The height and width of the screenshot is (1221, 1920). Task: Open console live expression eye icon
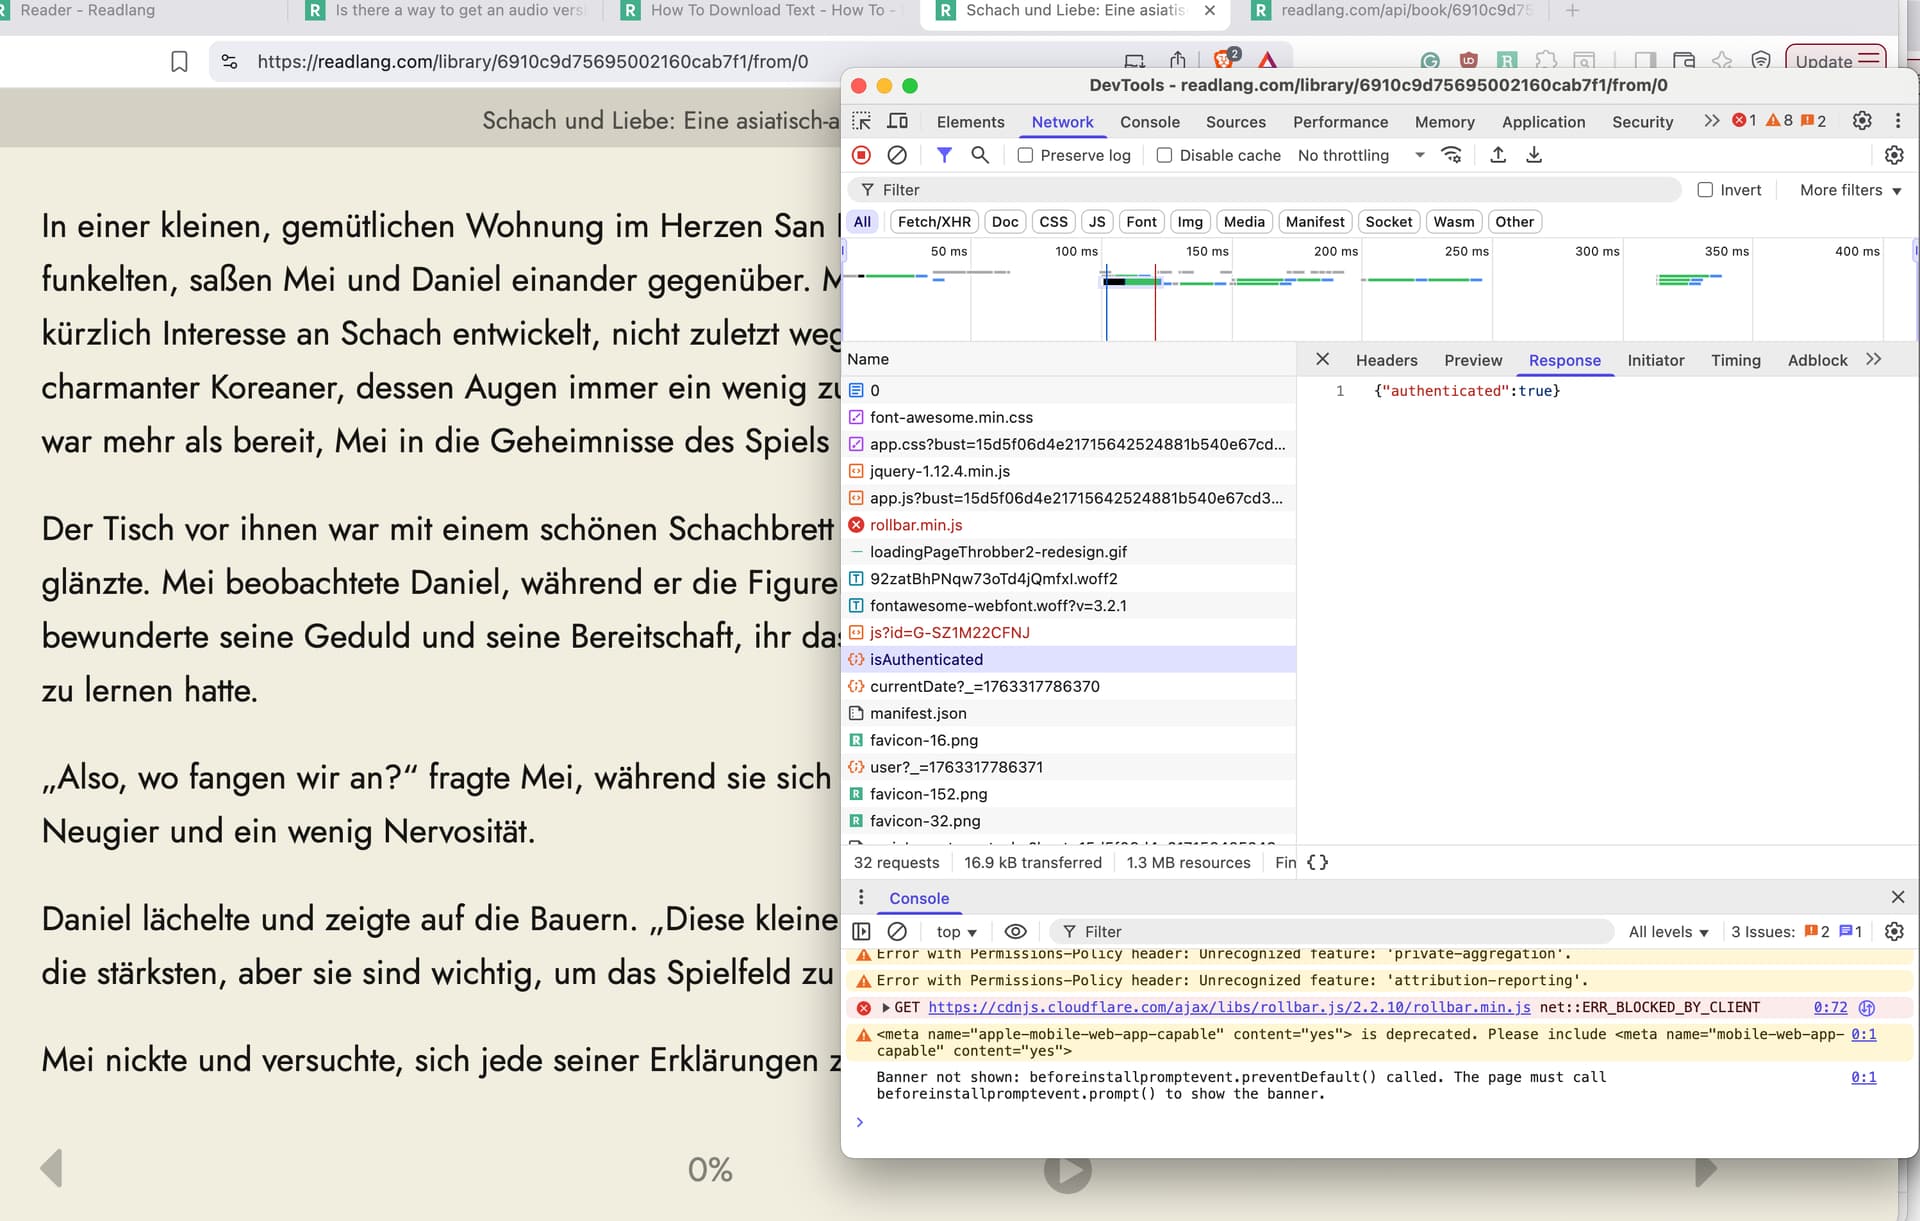(x=1015, y=931)
